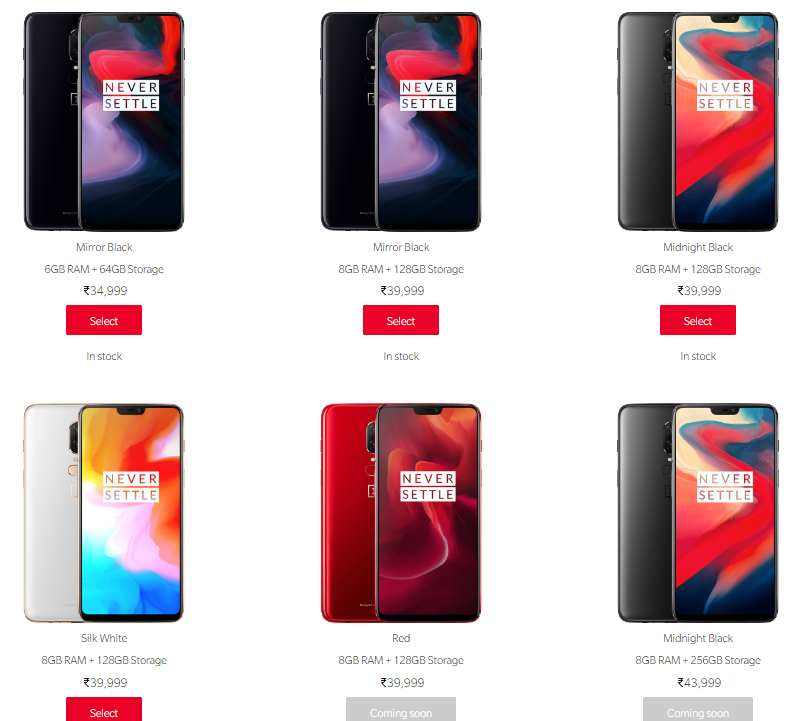Select the Mirror Black 6GB + 64GB phone

(104, 320)
